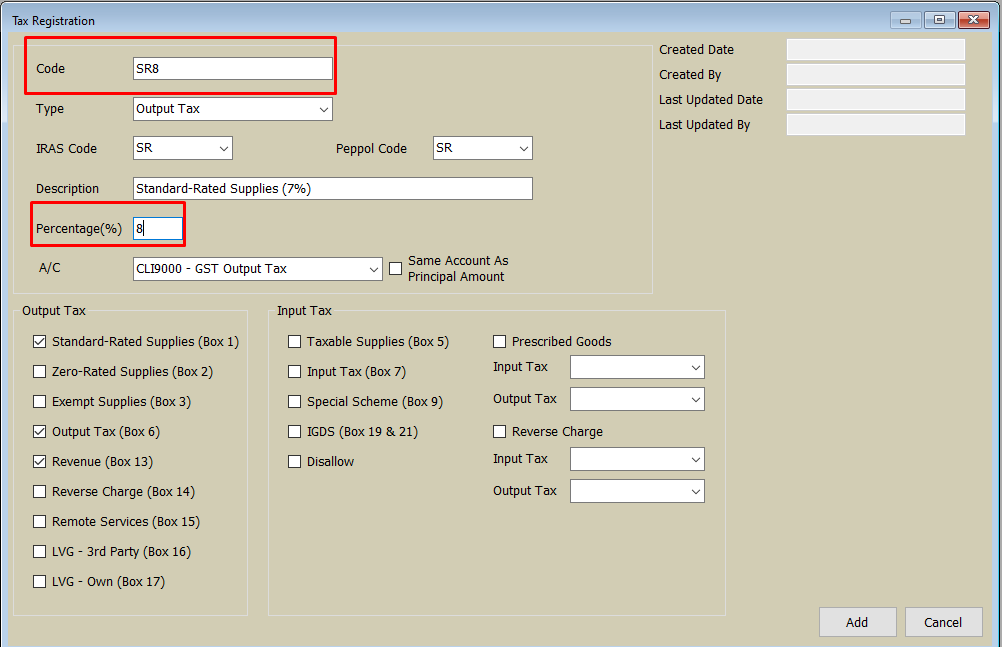Uncheck Revenue (Box 13)
The image size is (1002, 647).
click(x=40, y=462)
